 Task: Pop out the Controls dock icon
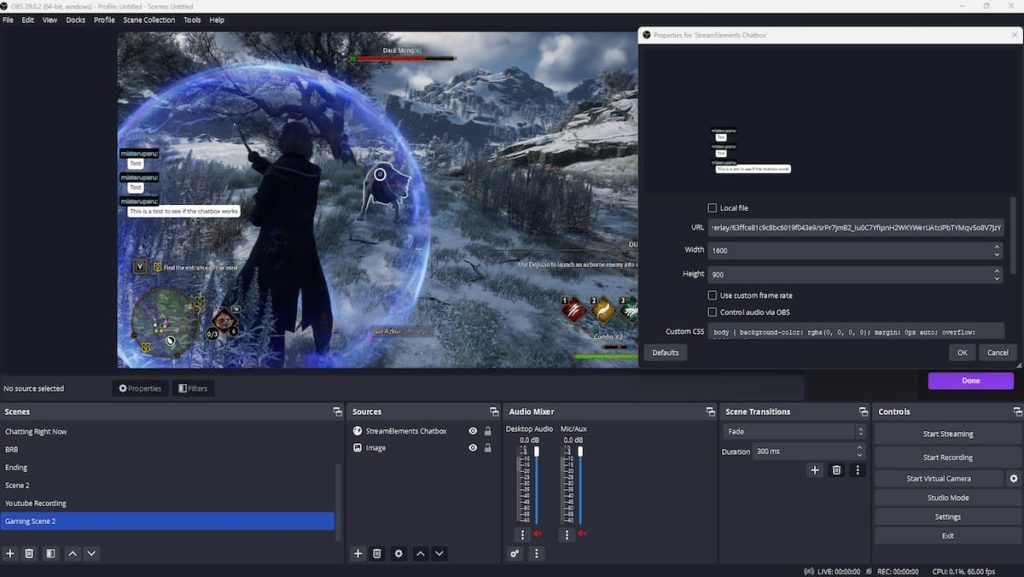(1017, 412)
